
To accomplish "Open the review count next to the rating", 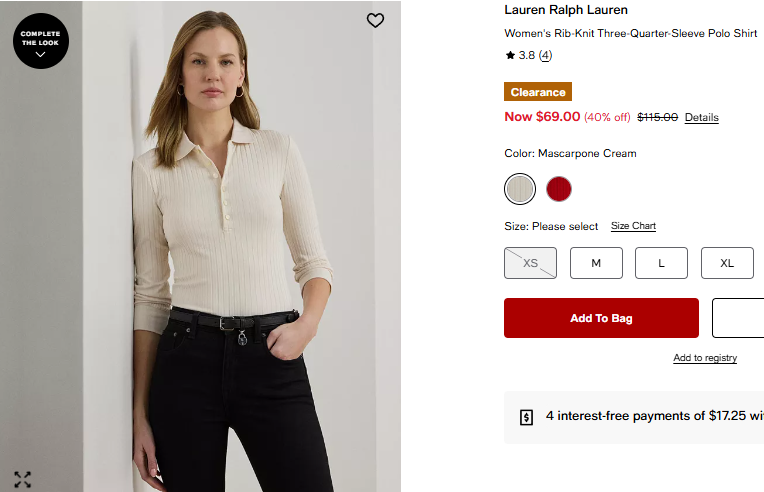I will click(x=545, y=56).
